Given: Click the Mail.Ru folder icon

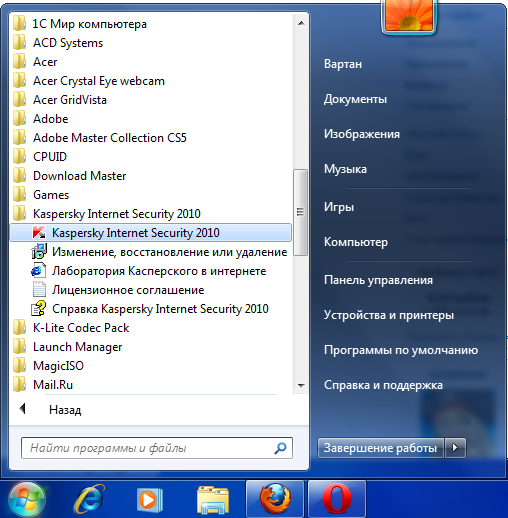Looking at the screenshot, I should [20, 385].
